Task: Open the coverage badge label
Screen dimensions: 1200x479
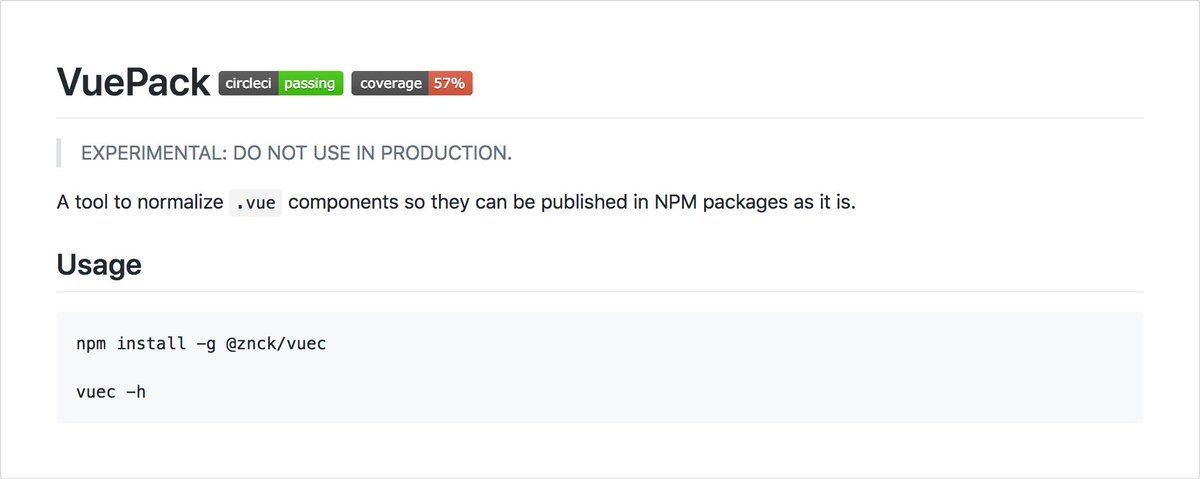Action: pos(390,83)
